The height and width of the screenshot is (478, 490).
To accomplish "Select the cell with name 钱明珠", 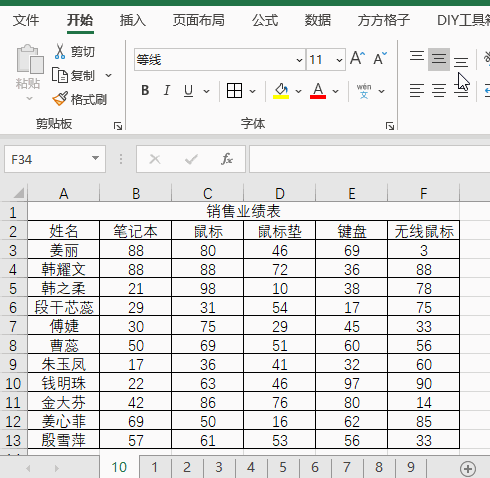I will coord(64,383).
